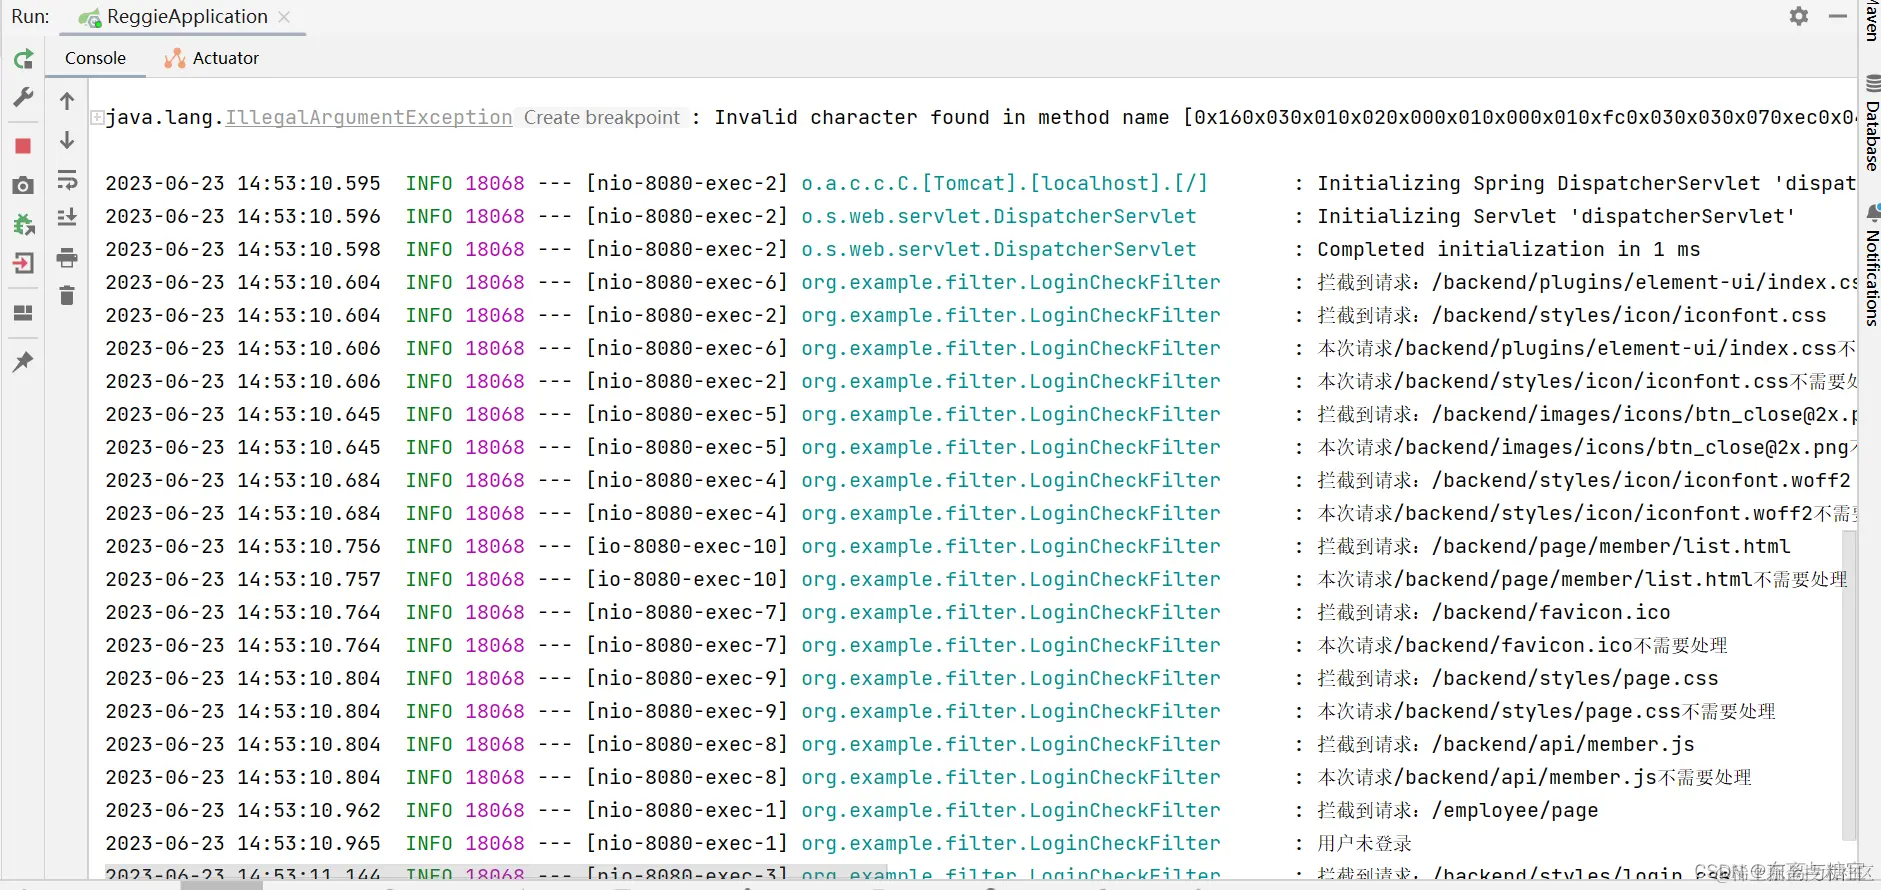Screen dimensions: 1881x890
Task: Toggle scroll to end of console output
Action: pyautogui.click(x=67, y=218)
